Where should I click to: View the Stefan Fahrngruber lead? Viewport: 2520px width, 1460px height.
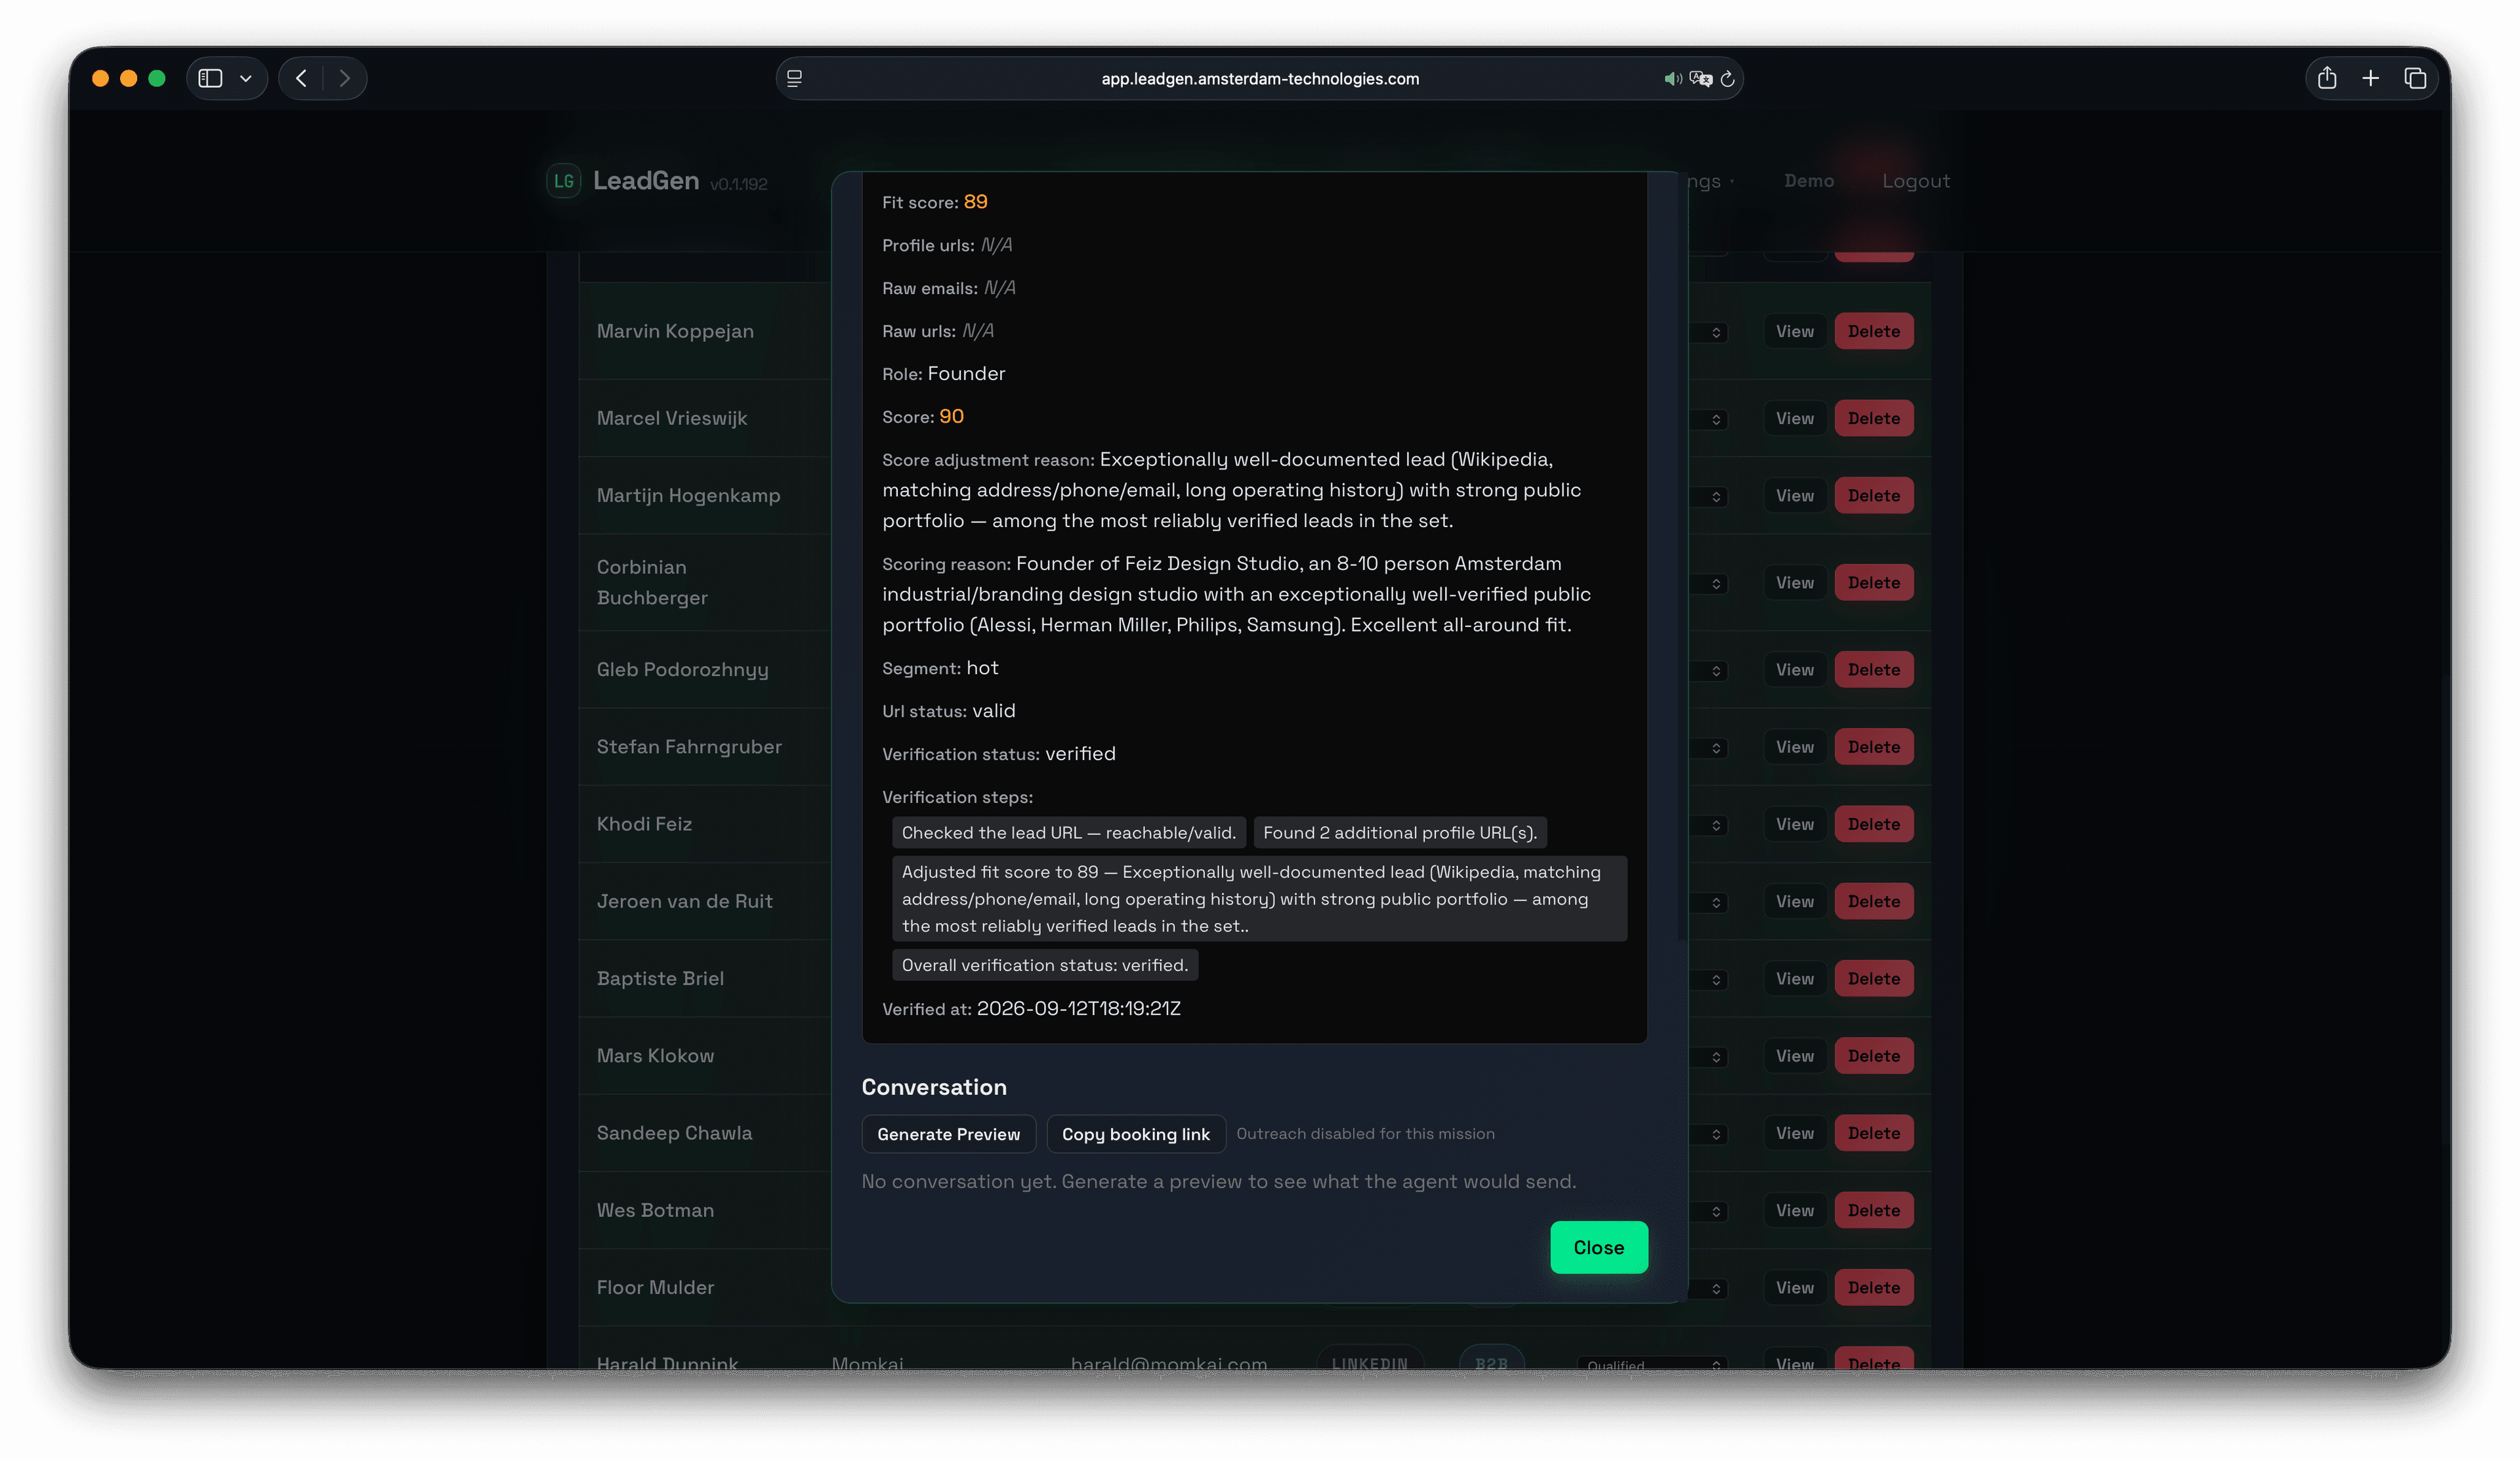pos(1795,746)
